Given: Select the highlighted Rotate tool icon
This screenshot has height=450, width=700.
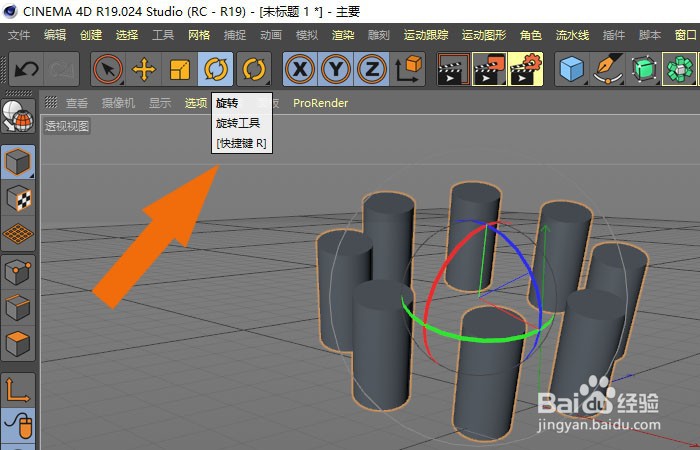Looking at the screenshot, I should (216, 69).
